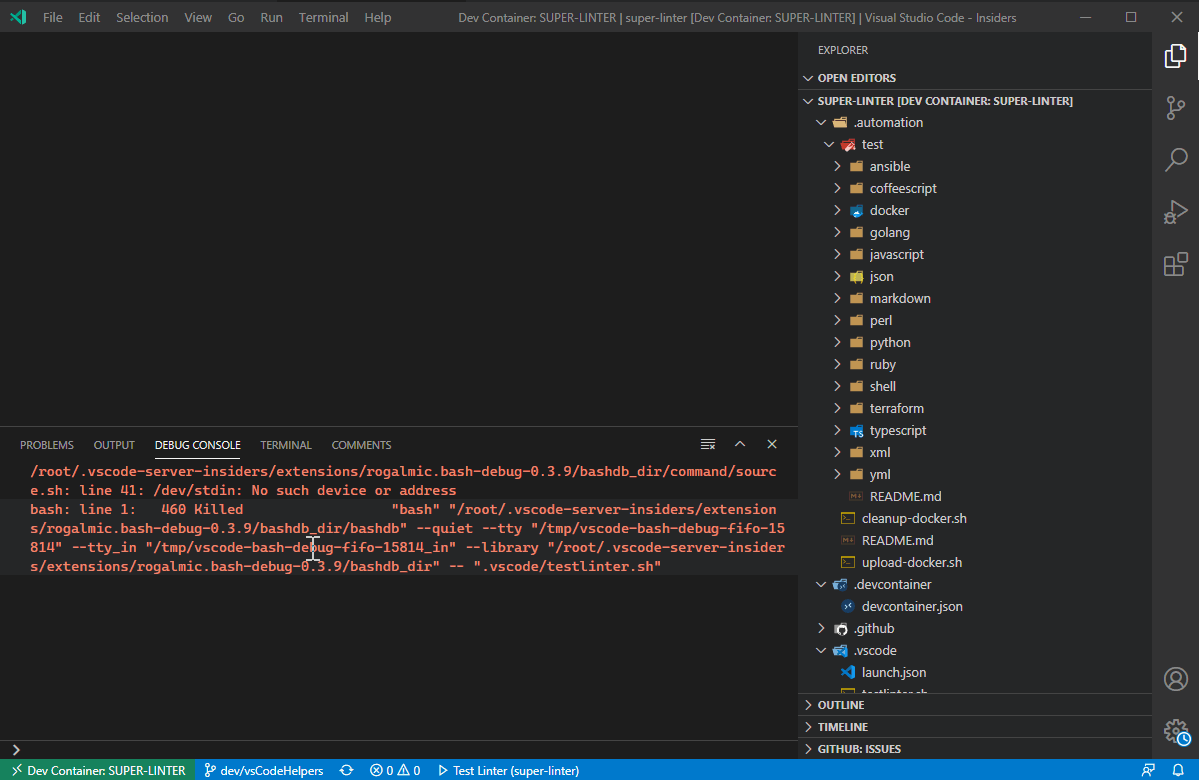Select the DEBUG CONSOLE tab
The width and height of the screenshot is (1199, 780).
point(197,445)
